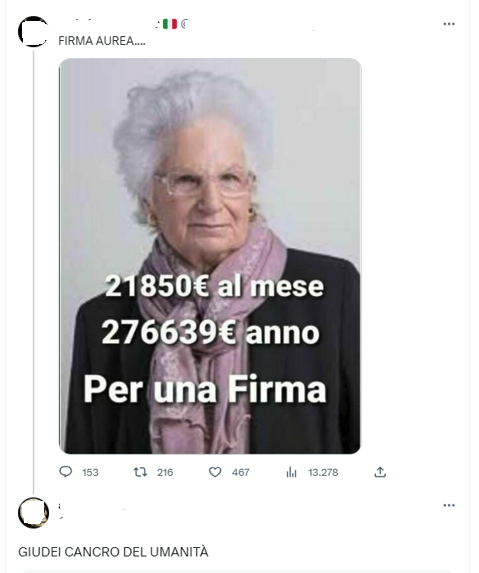
Task: Open the top post author's avatar
Action: (33, 31)
